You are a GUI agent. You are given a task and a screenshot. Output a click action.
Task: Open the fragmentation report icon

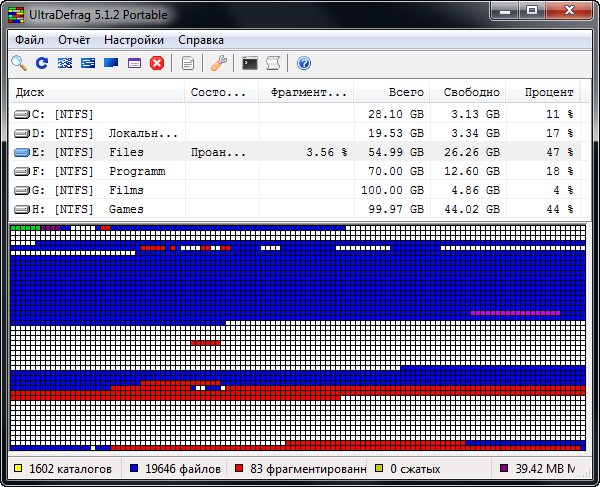[188, 63]
